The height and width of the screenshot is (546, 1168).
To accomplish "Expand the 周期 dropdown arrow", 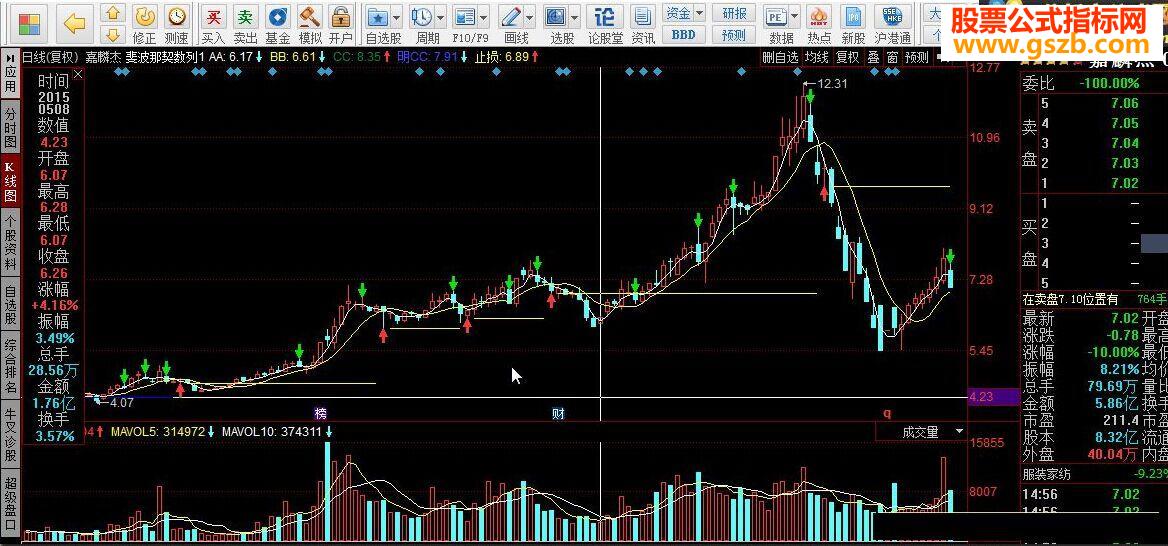I will click(440, 16).
